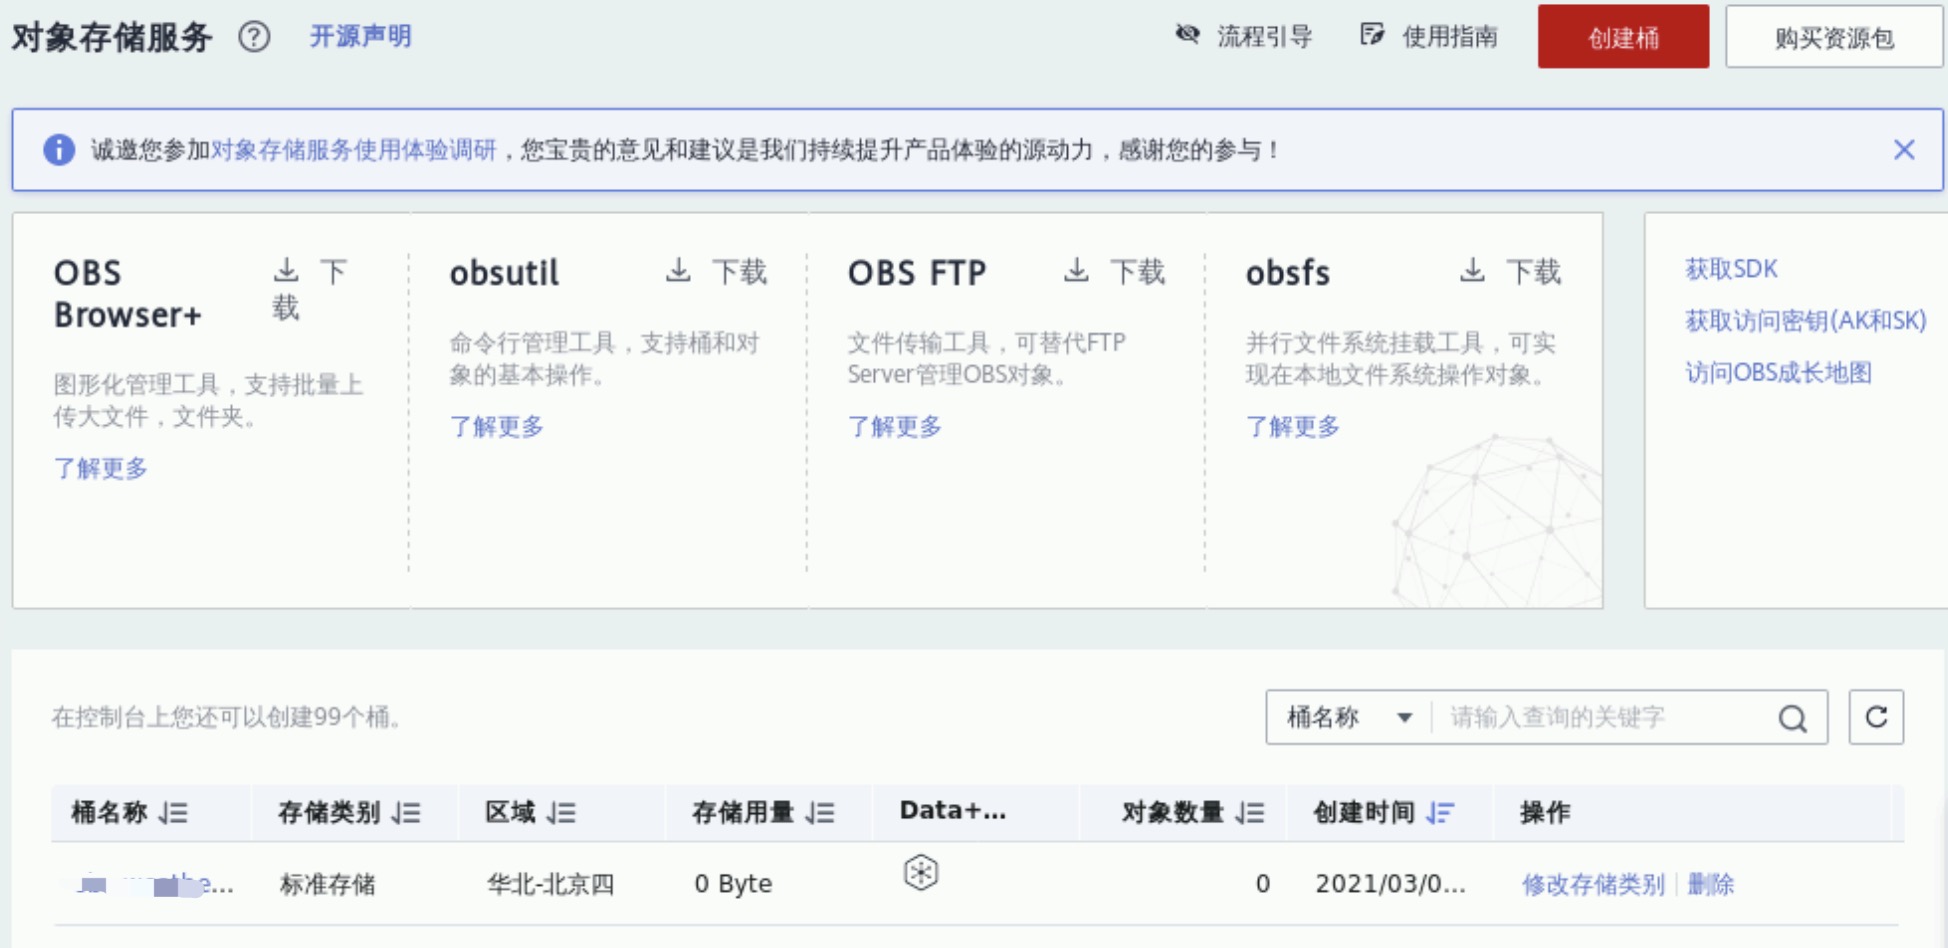Close the survey notification banner
This screenshot has height=948, width=1948.
tap(1903, 150)
